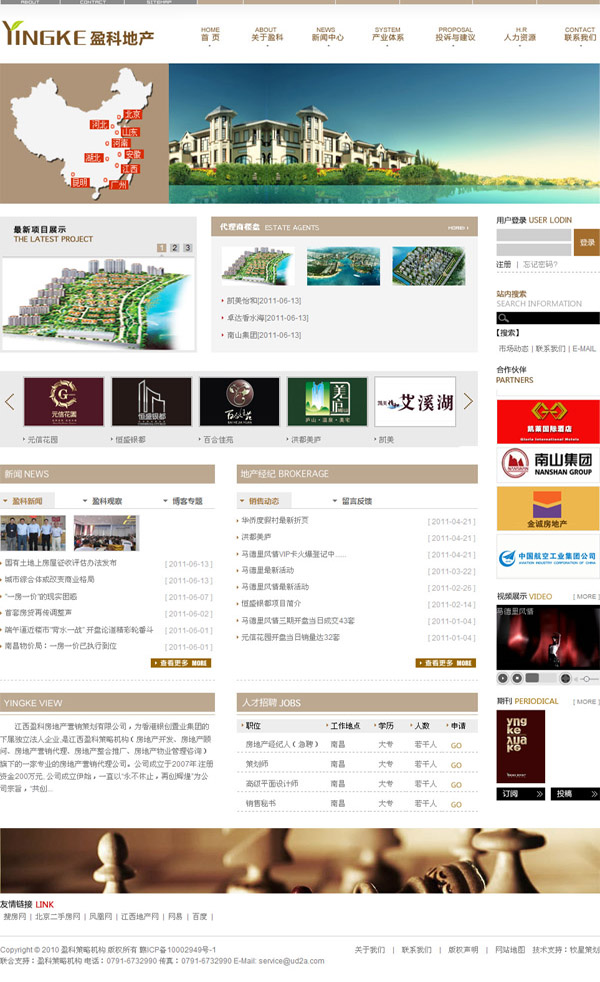Open the CONTACT 联系我们 menu item

point(580,34)
